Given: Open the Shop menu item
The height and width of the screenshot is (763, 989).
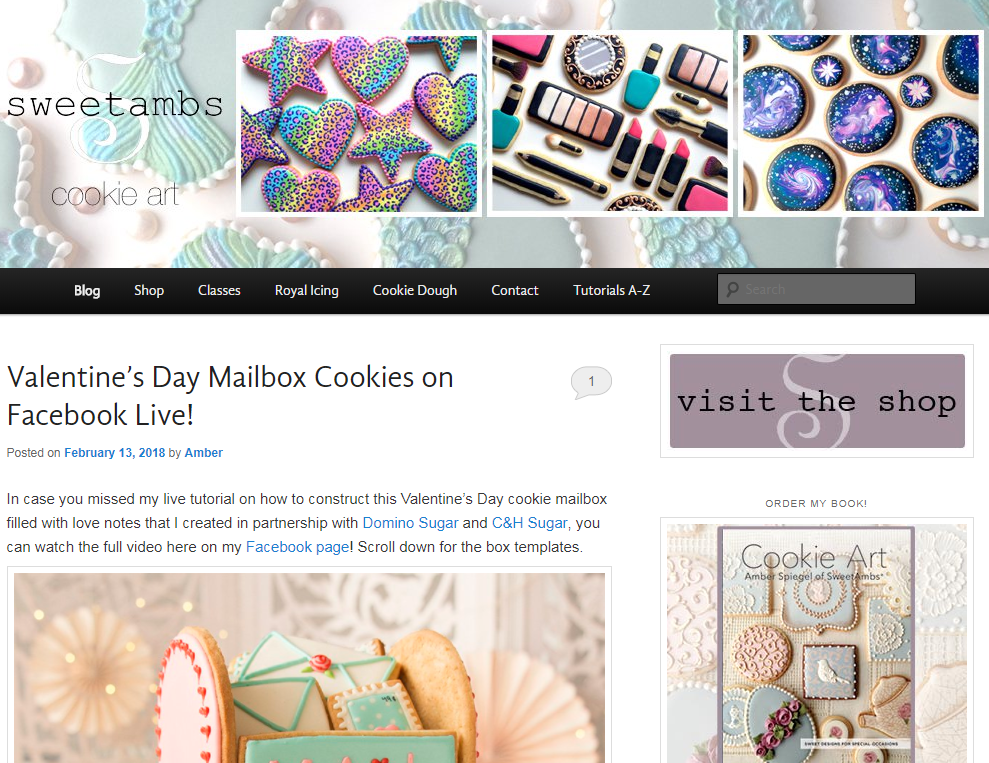Looking at the screenshot, I should (x=149, y=291).
